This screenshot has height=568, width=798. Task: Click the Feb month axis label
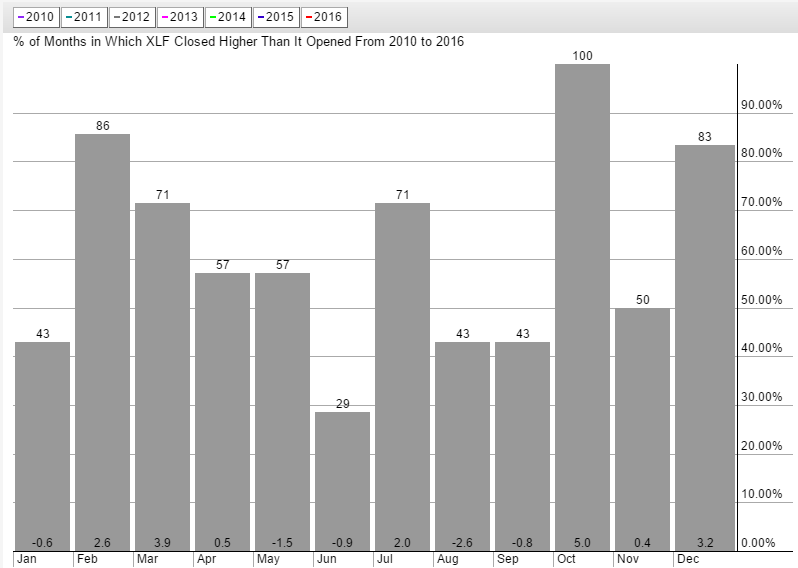point(88,559)
